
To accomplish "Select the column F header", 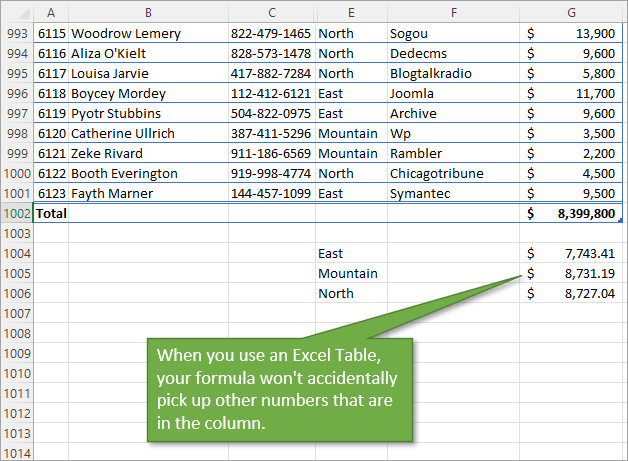I will point(453,11).
